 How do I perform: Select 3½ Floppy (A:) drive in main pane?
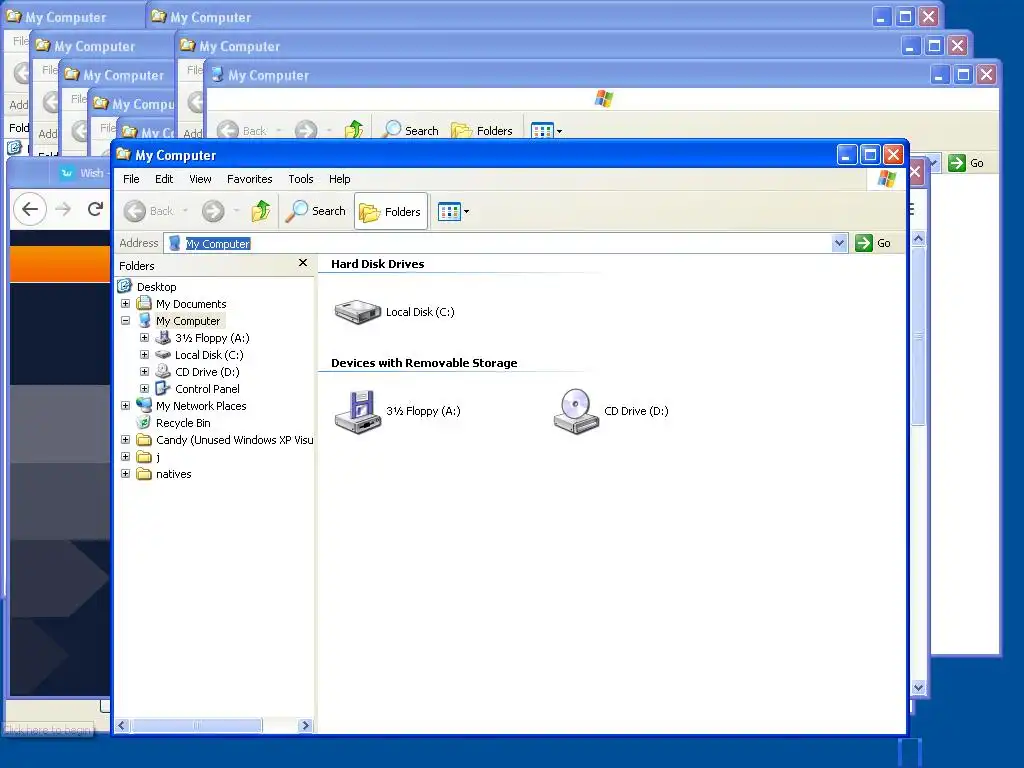(x=397, y=411)
